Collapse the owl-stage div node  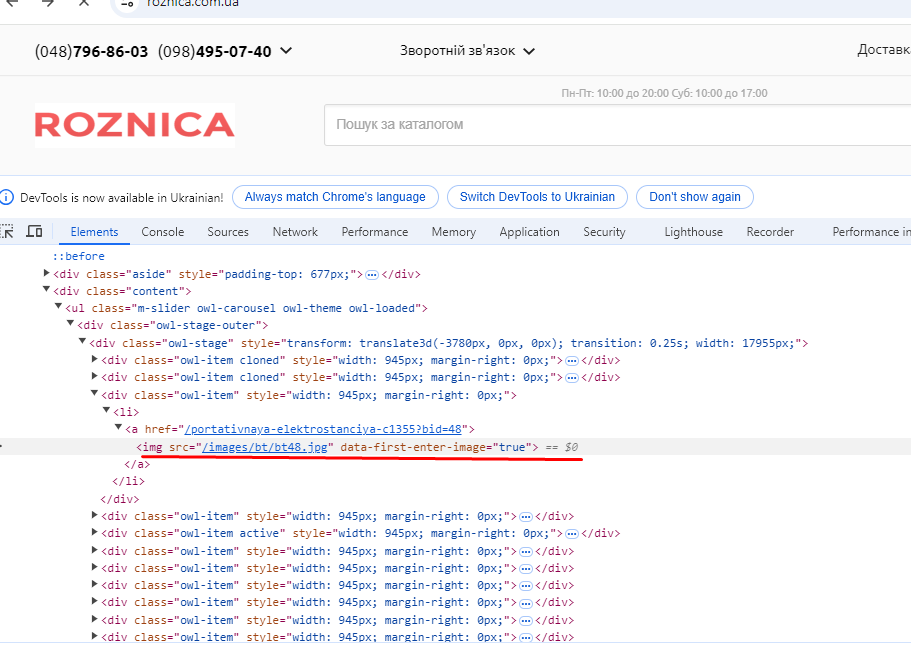point(83,343)
